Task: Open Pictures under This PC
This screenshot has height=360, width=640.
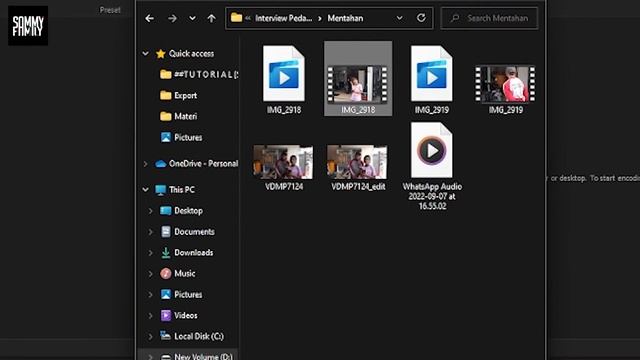Action: pos(181,295)
